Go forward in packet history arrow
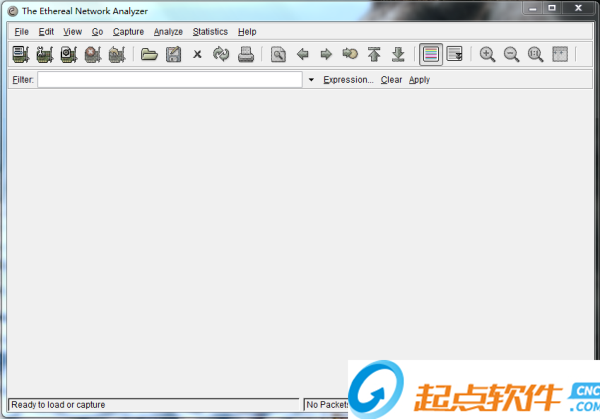This screenshot has height=419, width=600. (326, 54)
